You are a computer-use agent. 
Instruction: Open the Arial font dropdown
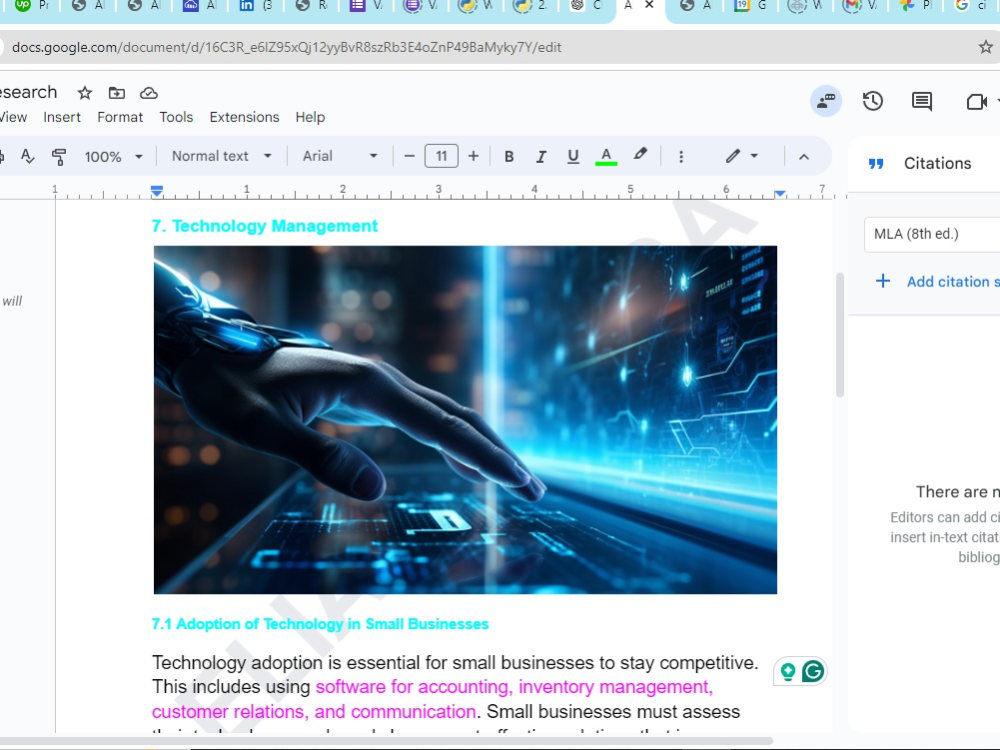339,156
